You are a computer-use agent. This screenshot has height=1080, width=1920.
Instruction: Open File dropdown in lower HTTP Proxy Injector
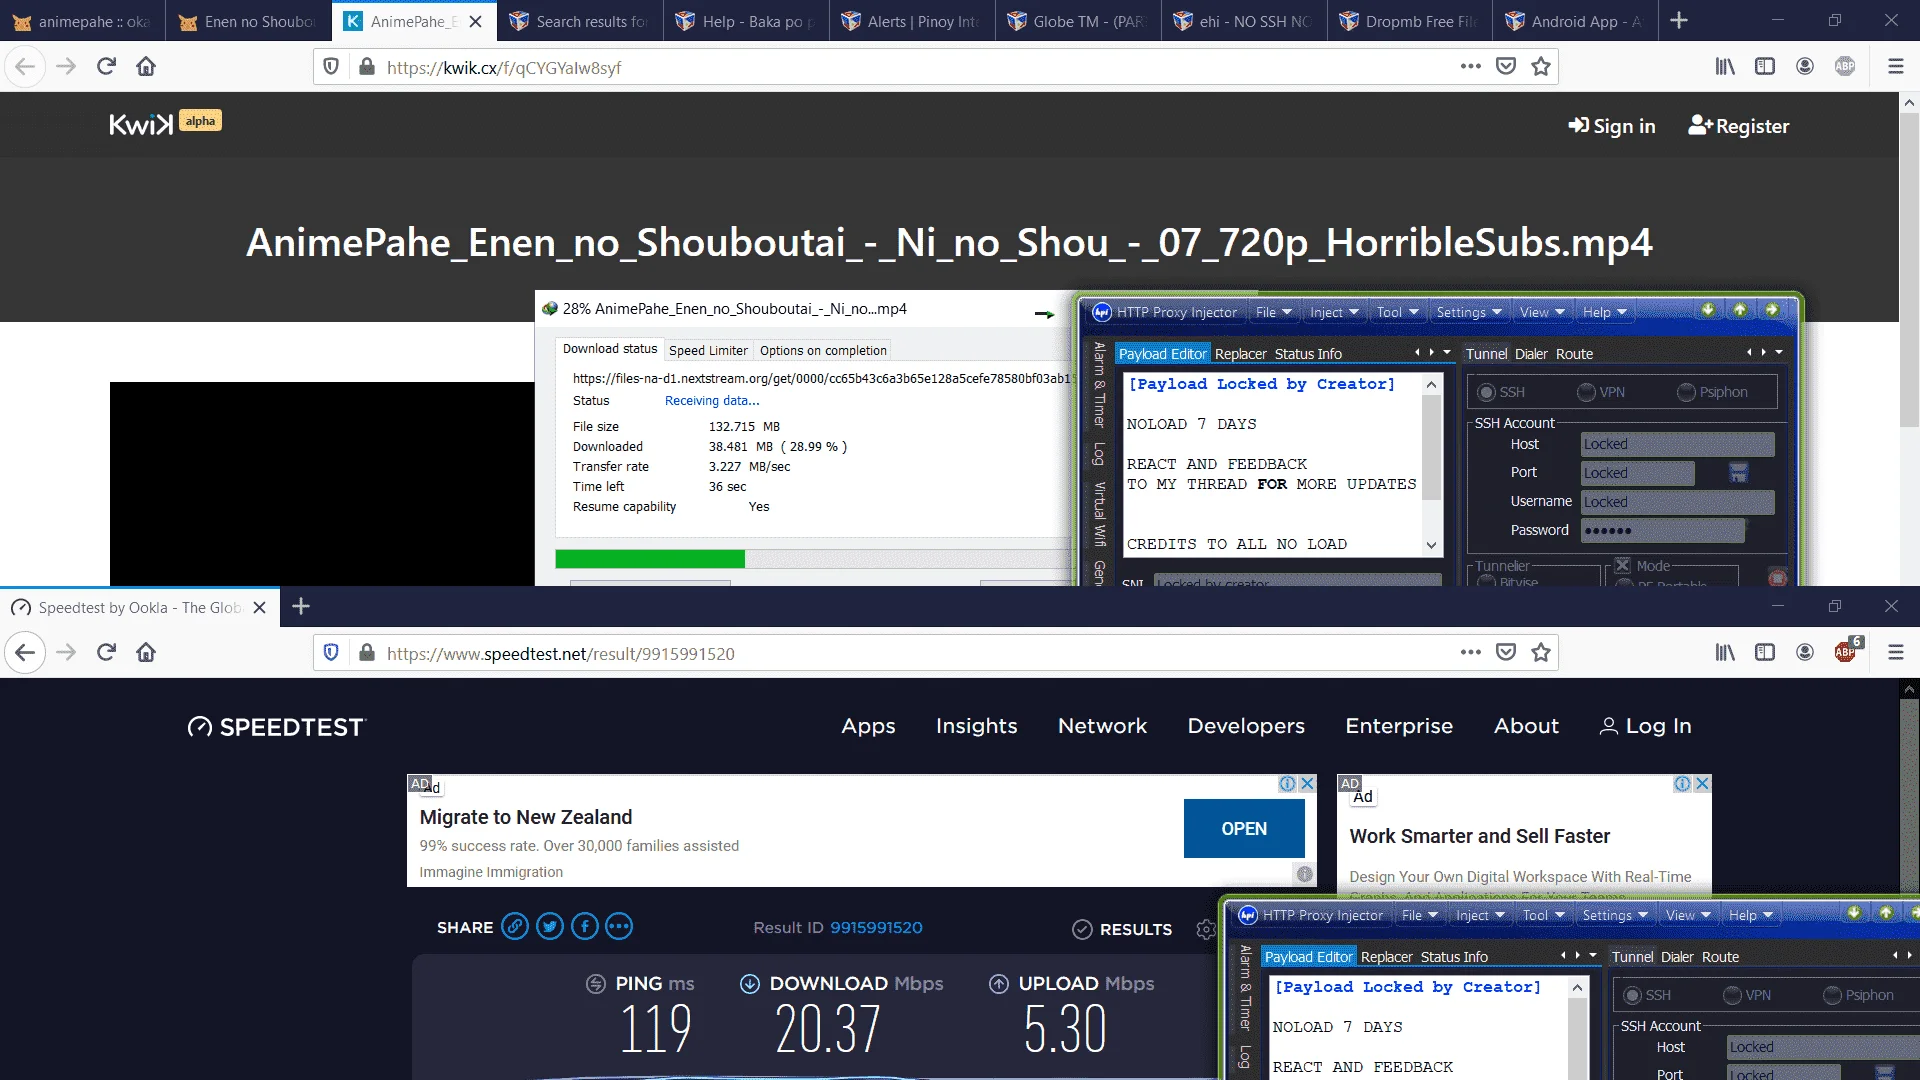click(1420, 915)
